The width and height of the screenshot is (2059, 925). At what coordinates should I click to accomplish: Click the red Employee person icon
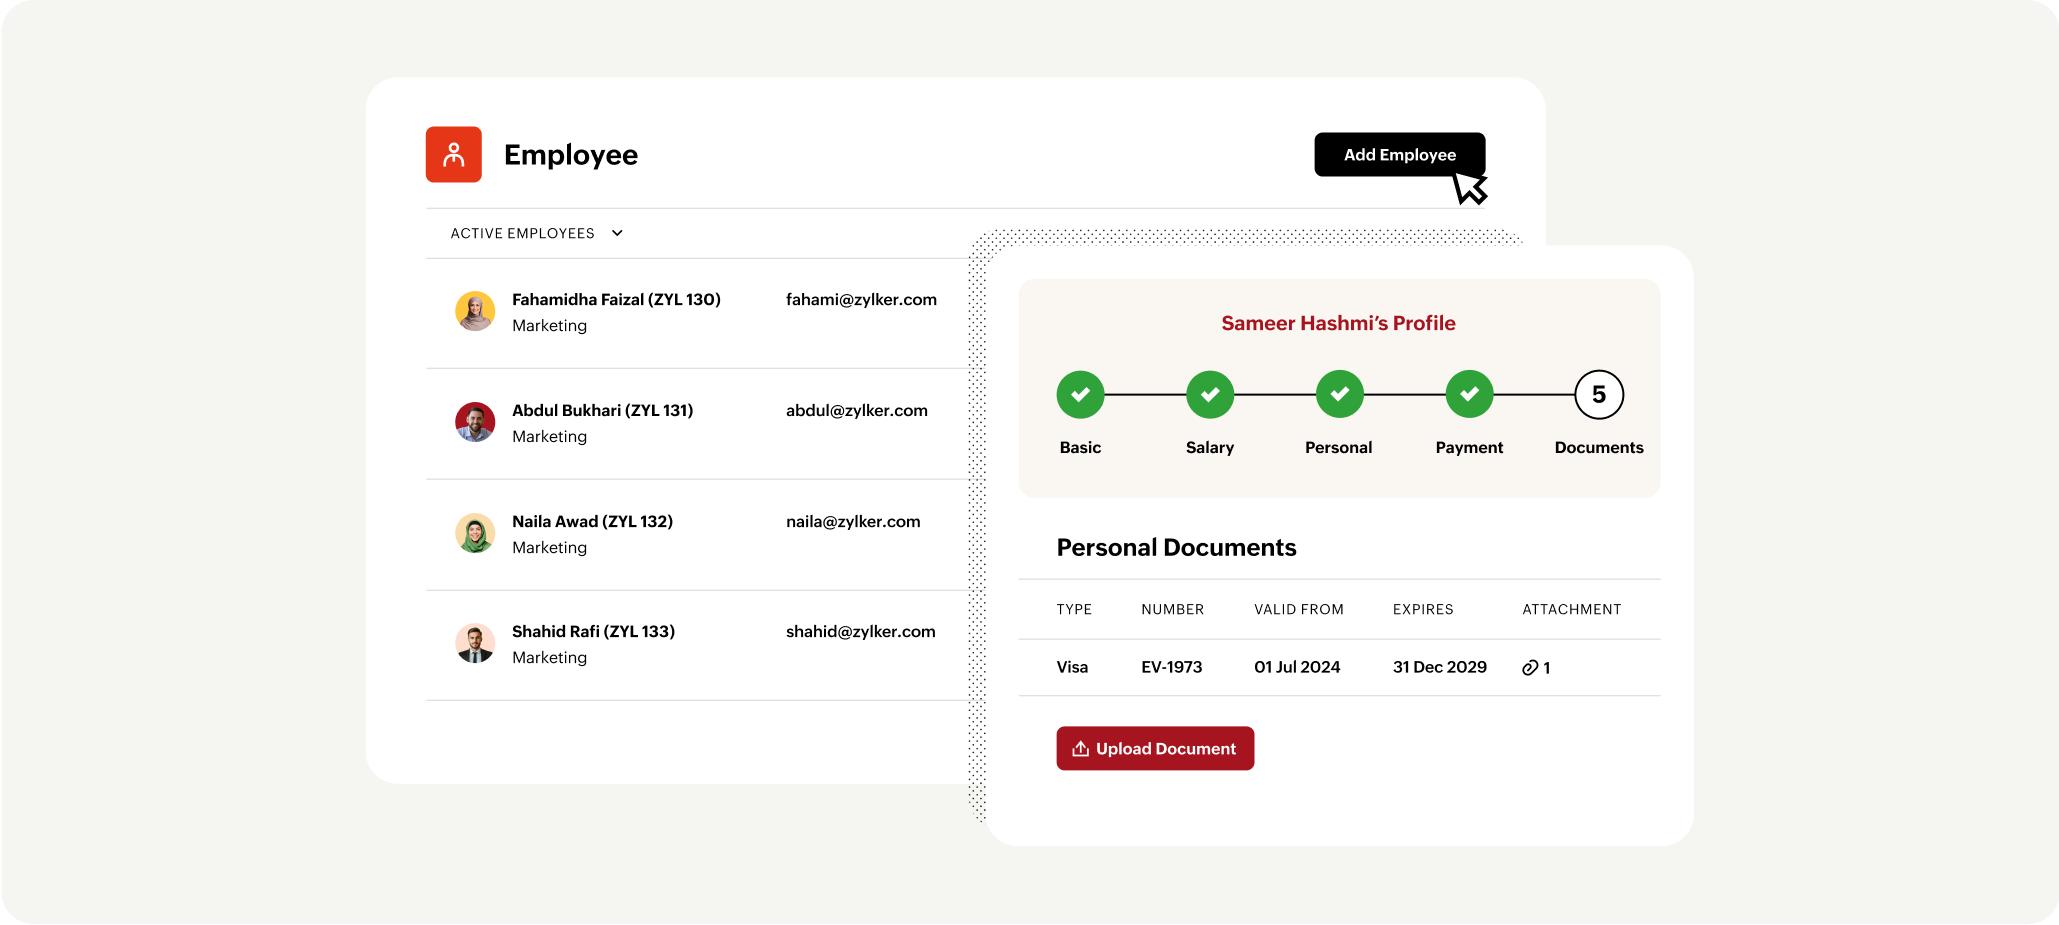click(453, 154)
